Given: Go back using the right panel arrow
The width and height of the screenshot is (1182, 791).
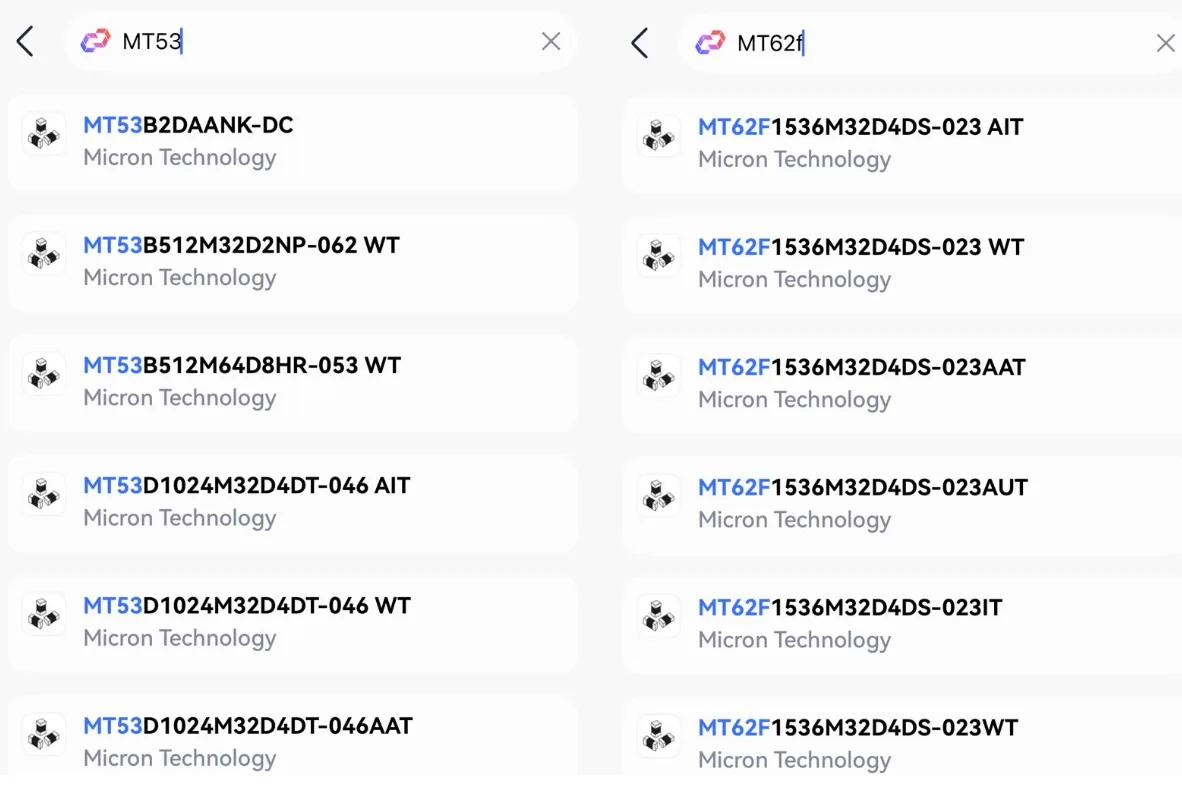Looking at the screenshot, I should pos(639,43).
